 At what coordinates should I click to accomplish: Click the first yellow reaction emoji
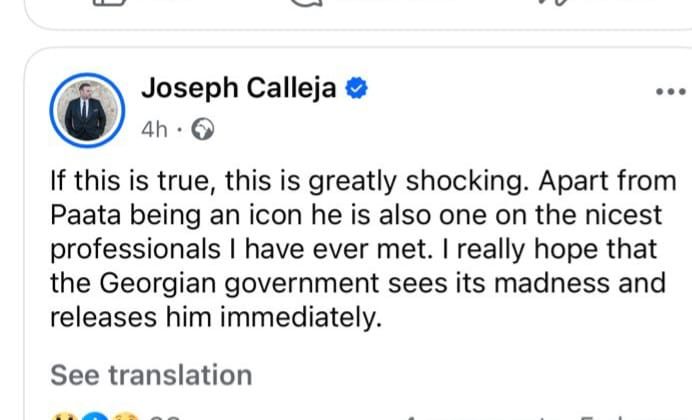point(62,415)
